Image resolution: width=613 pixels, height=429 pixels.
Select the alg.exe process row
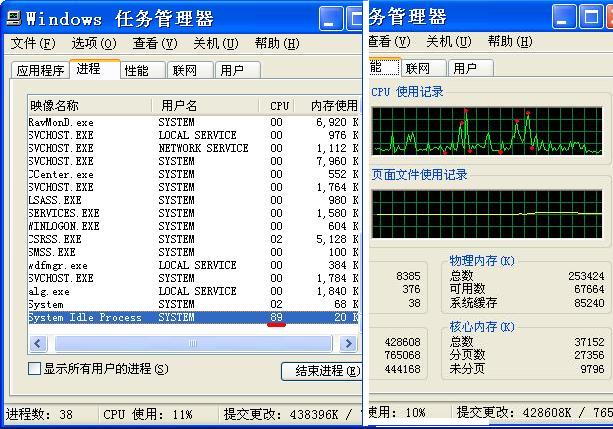pyautogui.click(x=194, y=291)
